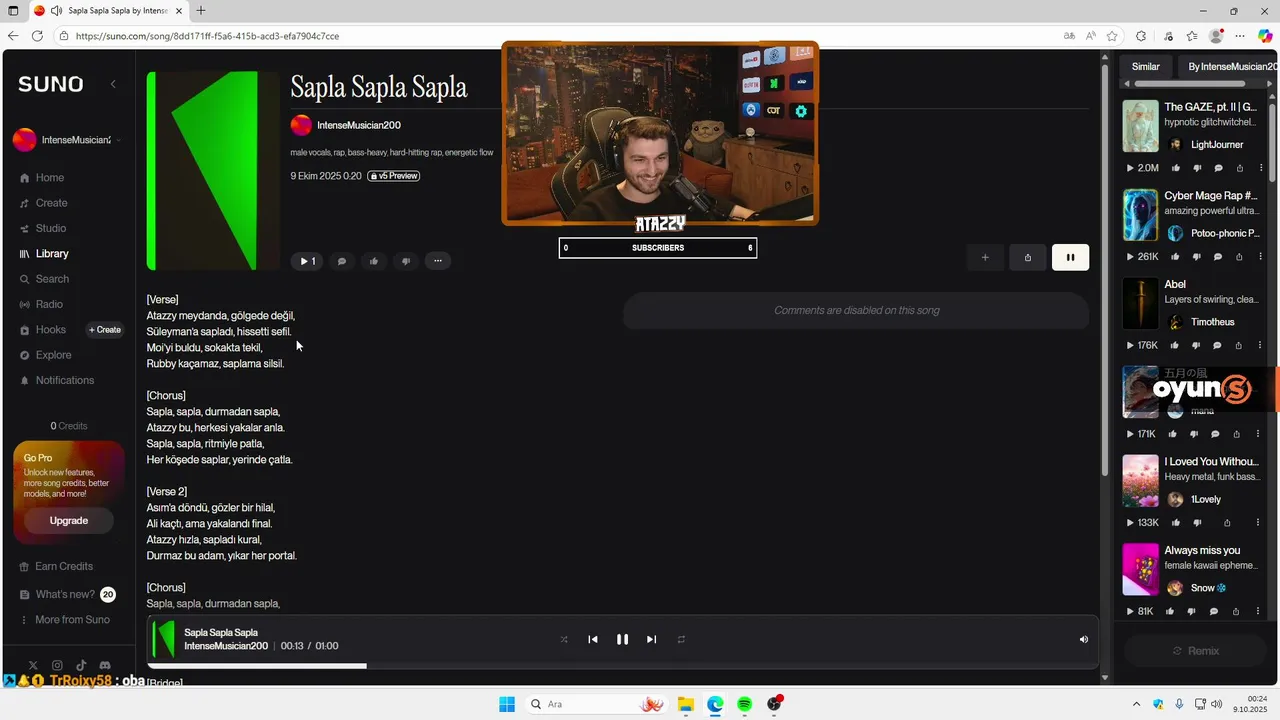The image size is (1280, 720).
Task: Share the Cyber Mage Rap song
Action: [1240, 257]
